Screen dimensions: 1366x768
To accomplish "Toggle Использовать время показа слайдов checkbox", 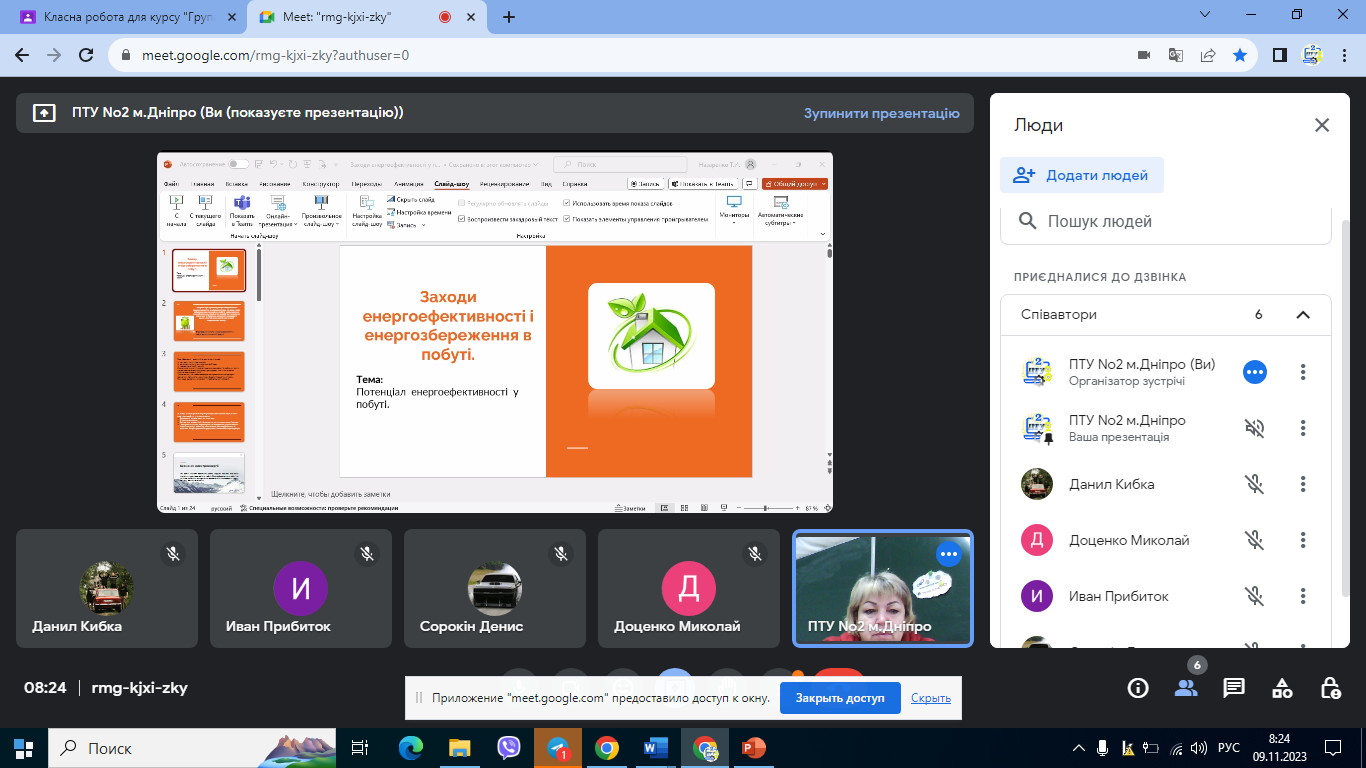I will click(567, 203).
